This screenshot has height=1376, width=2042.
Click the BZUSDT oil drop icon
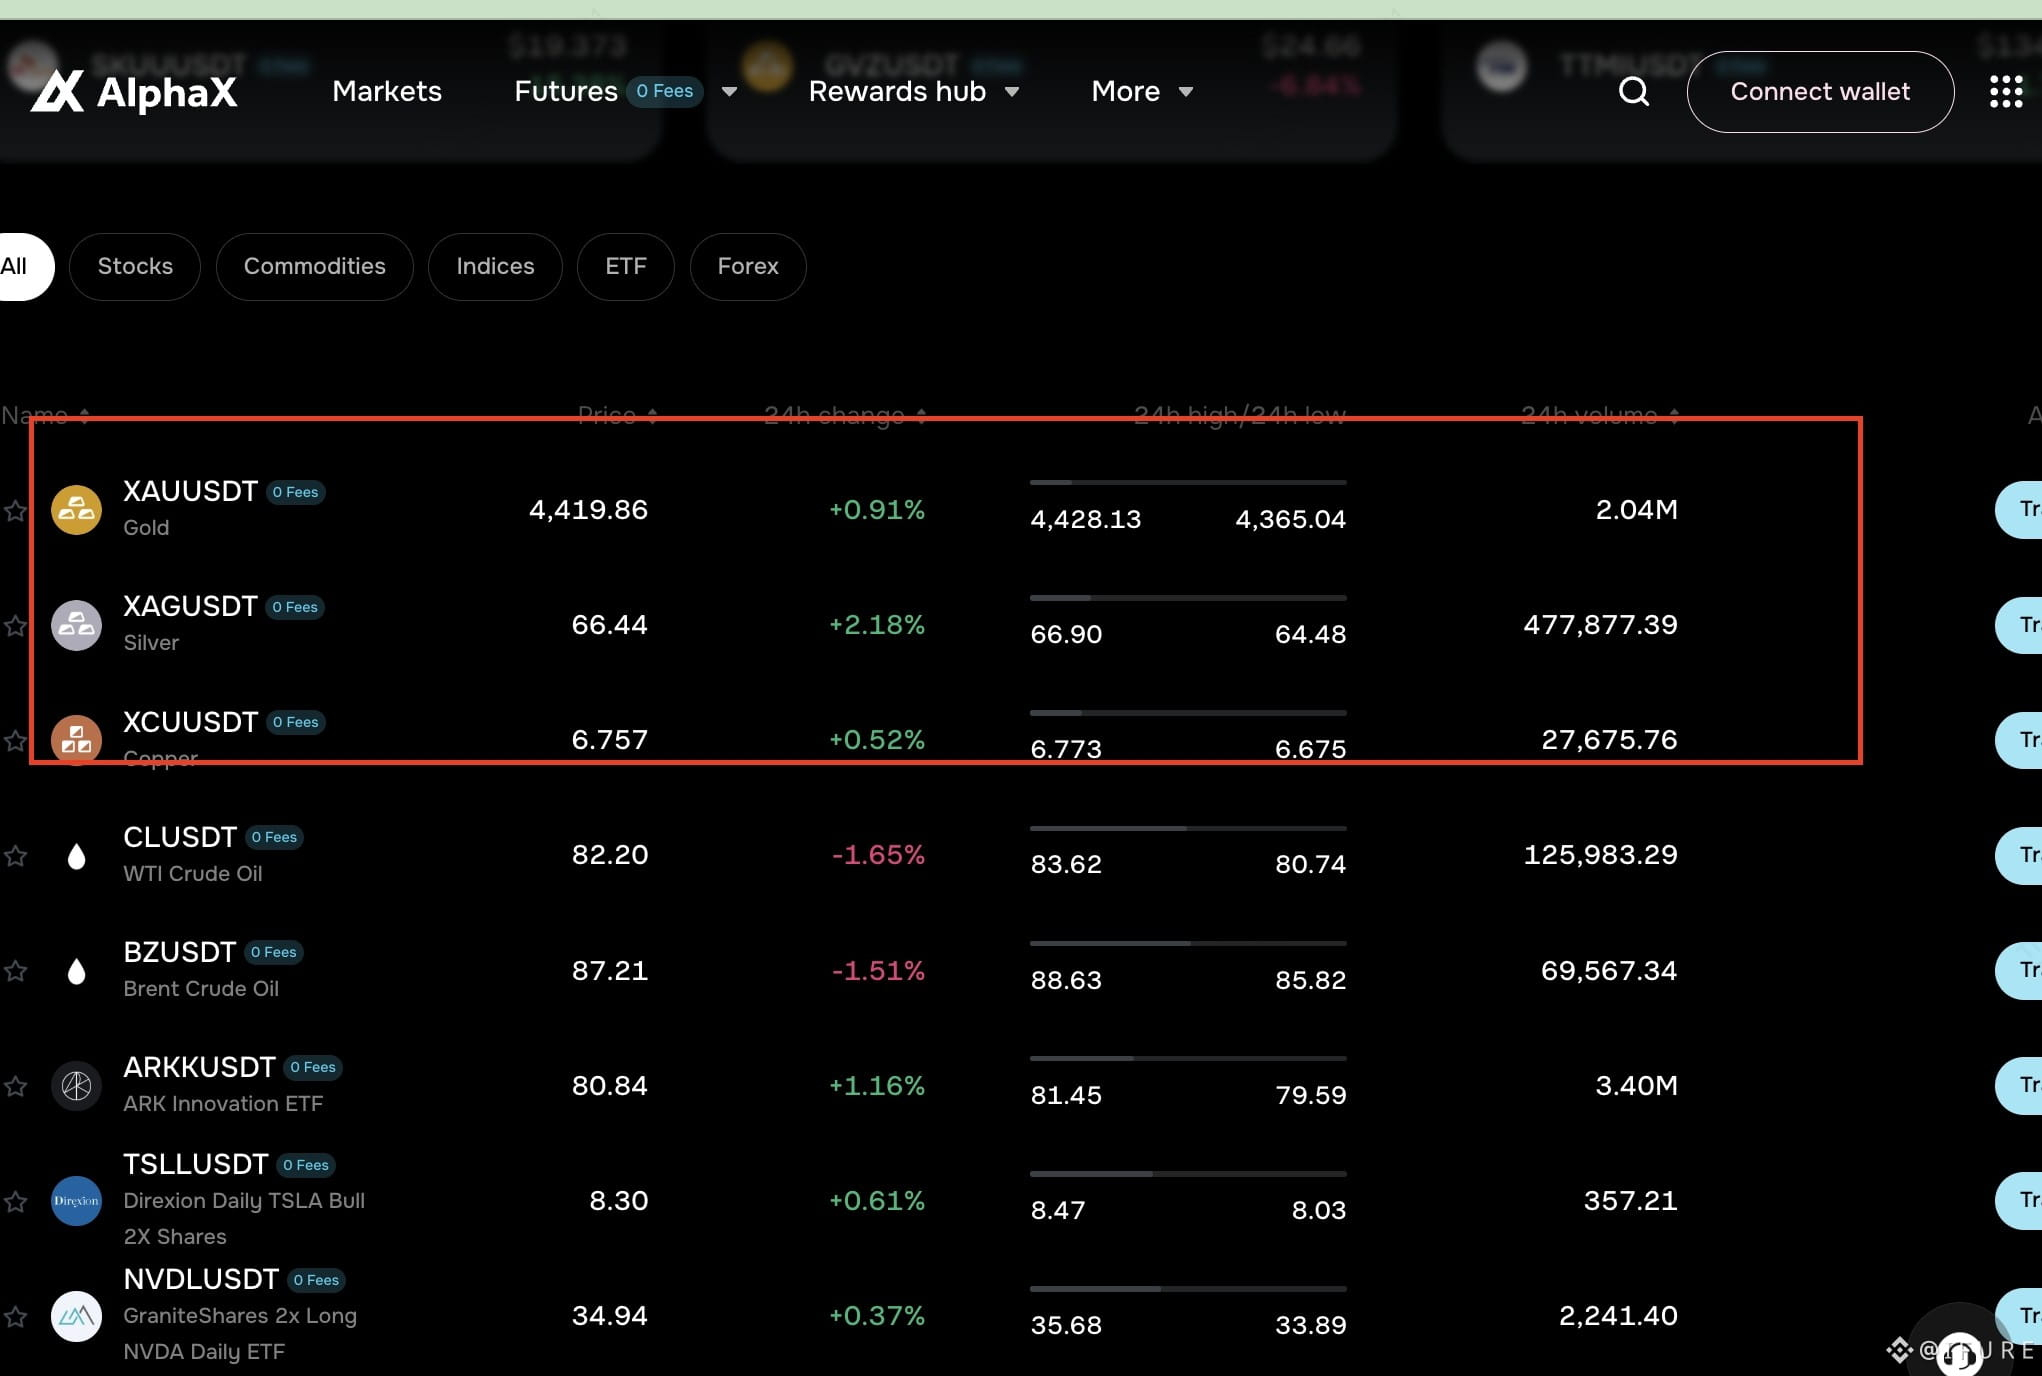(77, 971)
